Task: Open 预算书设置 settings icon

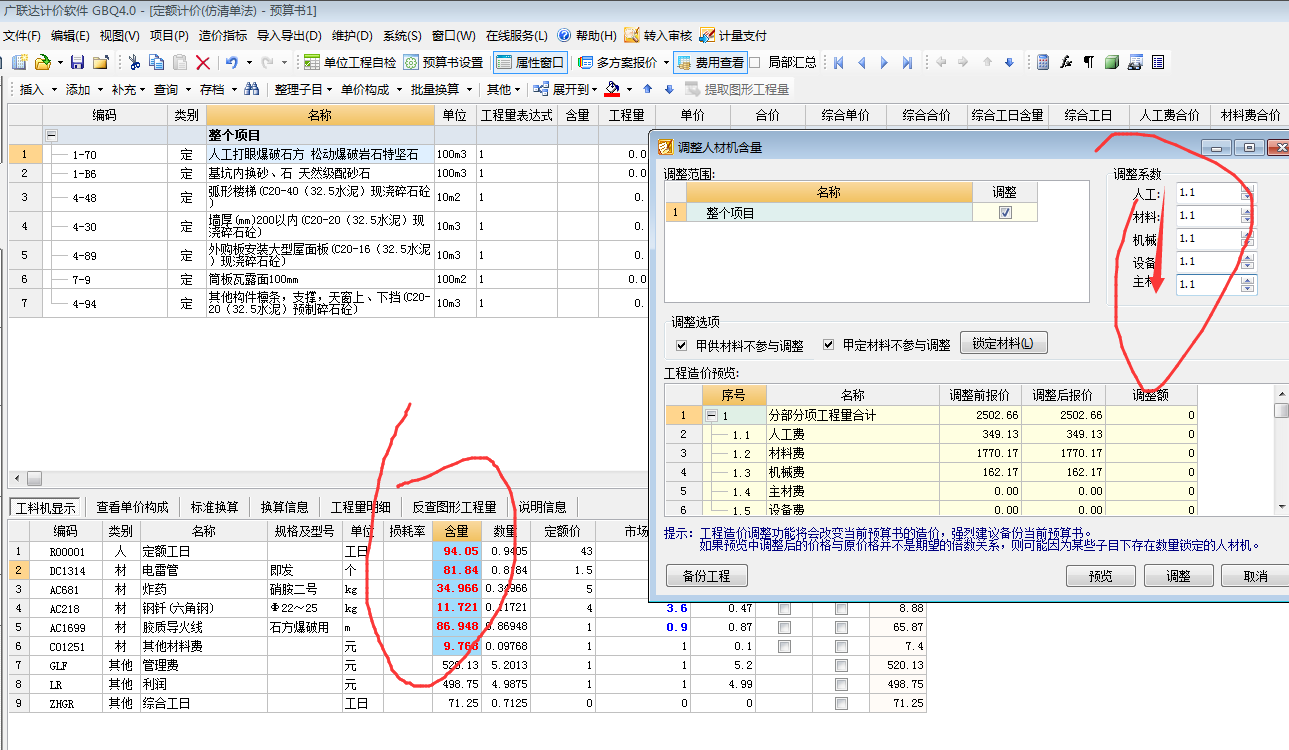Action: tap(444, 62)
